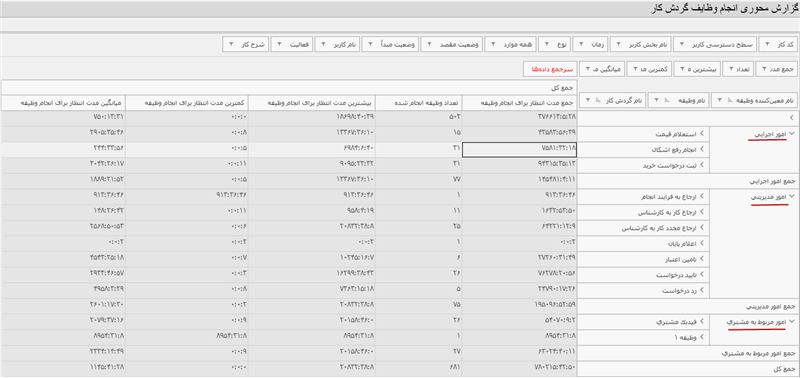Open filter arrow on میانگین data field
Screen dimensions: 800x378
[x=588, y=68]
